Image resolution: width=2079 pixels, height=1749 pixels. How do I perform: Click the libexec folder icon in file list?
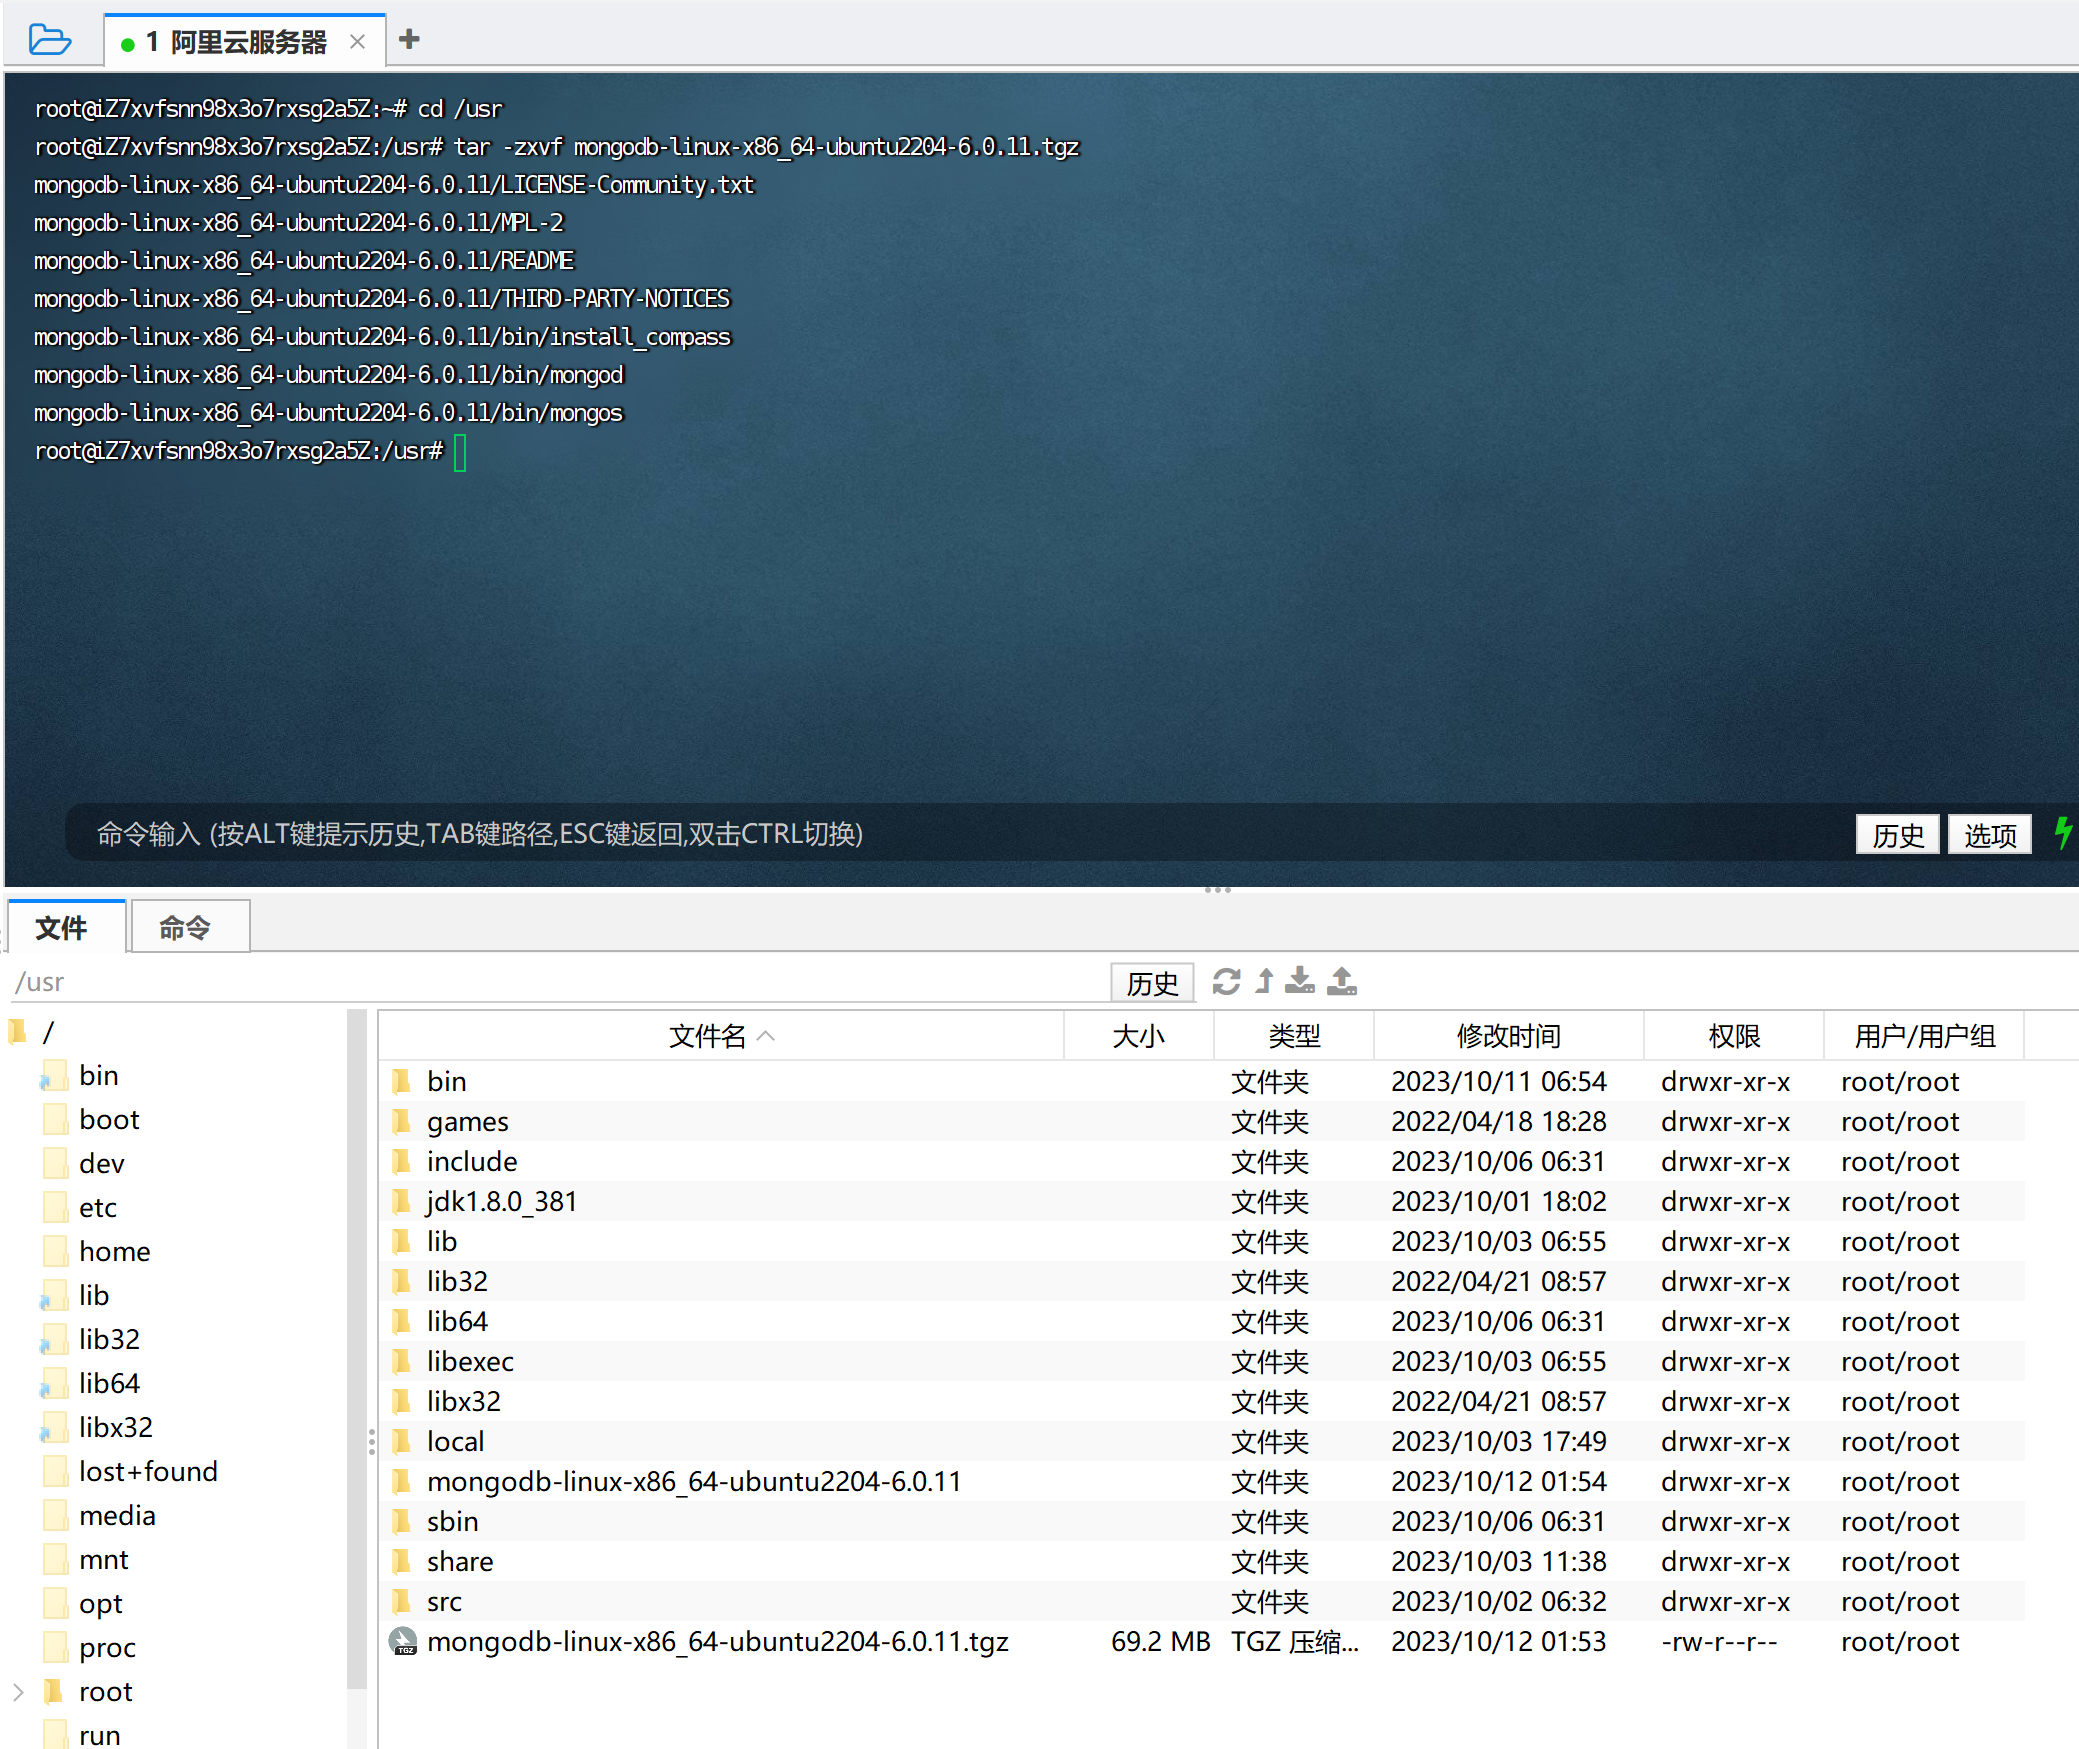[402, 1361]
